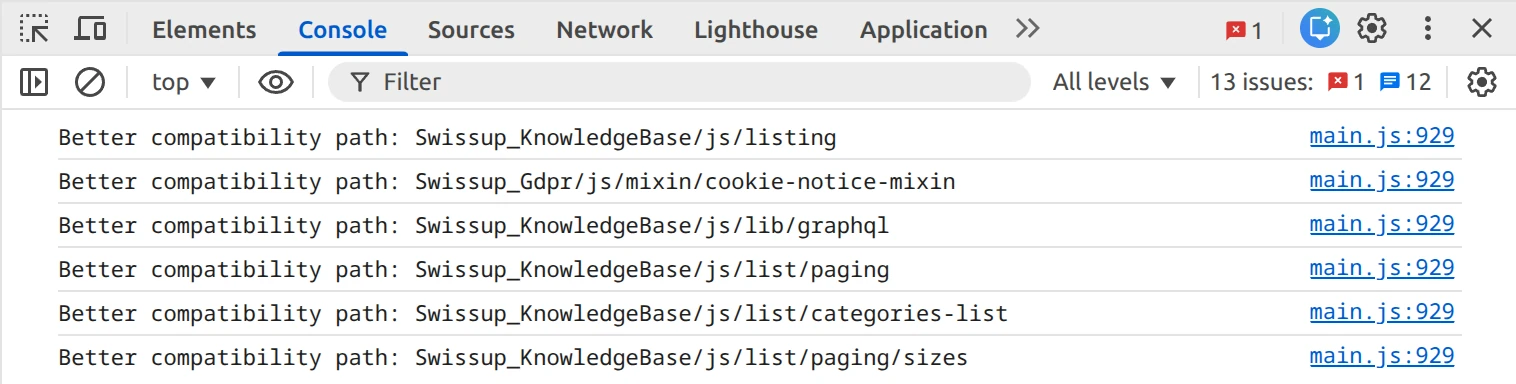This screenshot has width=1516, height=384.
Task: Open main.js:929 link for js/listing row
Action: [x=1381, y=137]
